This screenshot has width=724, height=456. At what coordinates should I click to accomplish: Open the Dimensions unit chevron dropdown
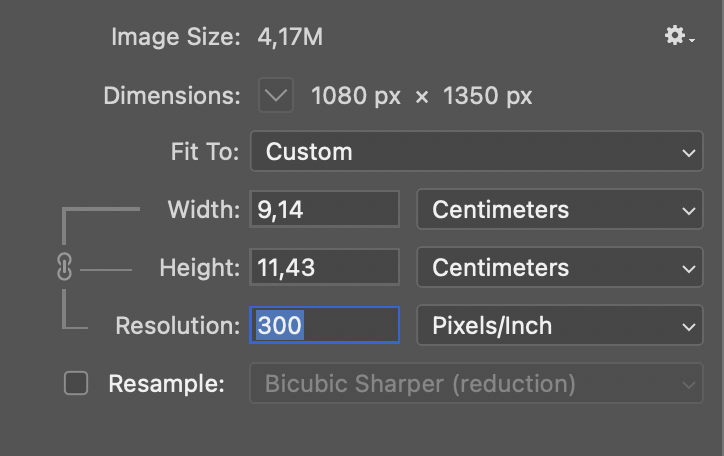pyautogui.click(x=276, y=96)
